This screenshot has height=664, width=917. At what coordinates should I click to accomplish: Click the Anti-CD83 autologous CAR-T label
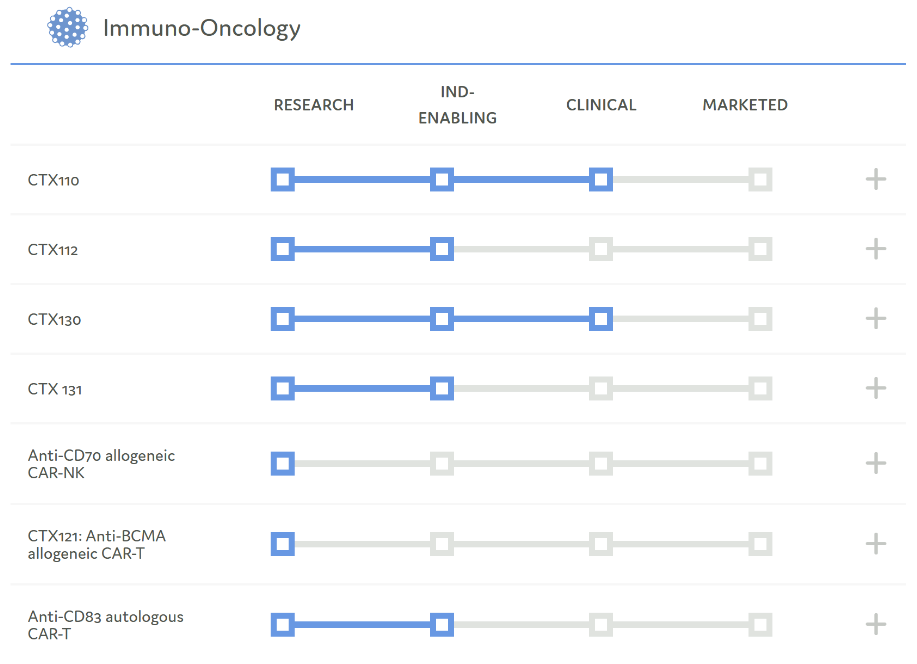(x=106, y=625)
